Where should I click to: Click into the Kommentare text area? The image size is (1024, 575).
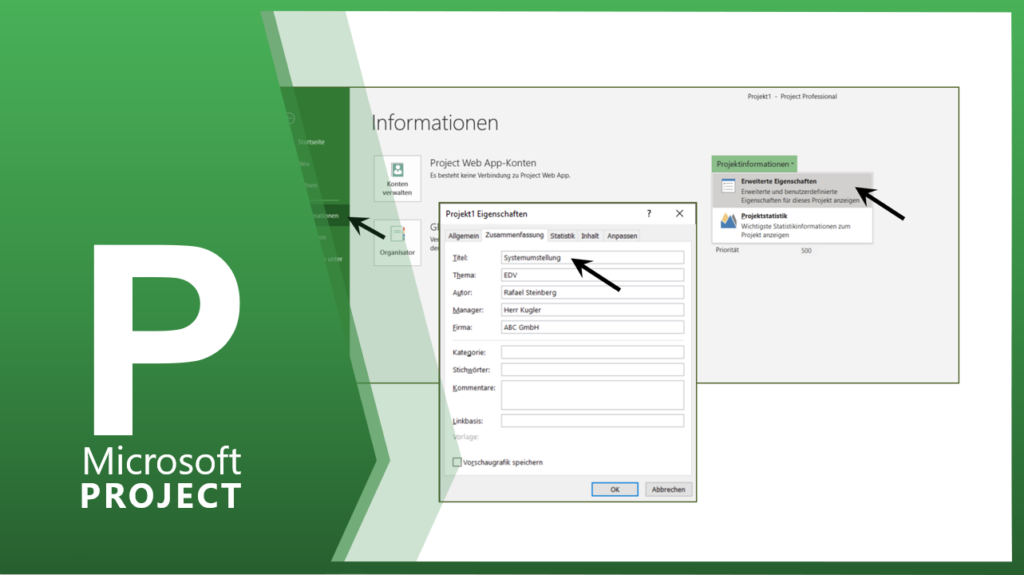click(x=592, y=395)
